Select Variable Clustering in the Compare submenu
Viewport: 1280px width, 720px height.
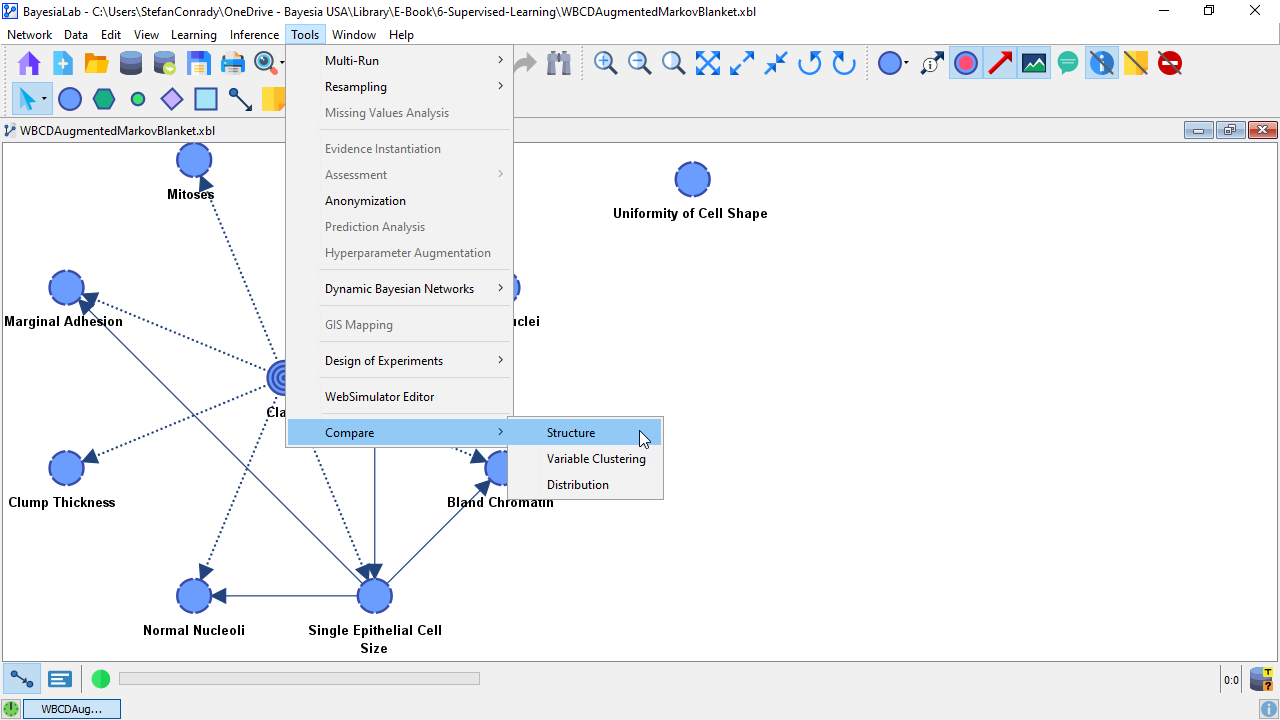click(x=585, y=459)
